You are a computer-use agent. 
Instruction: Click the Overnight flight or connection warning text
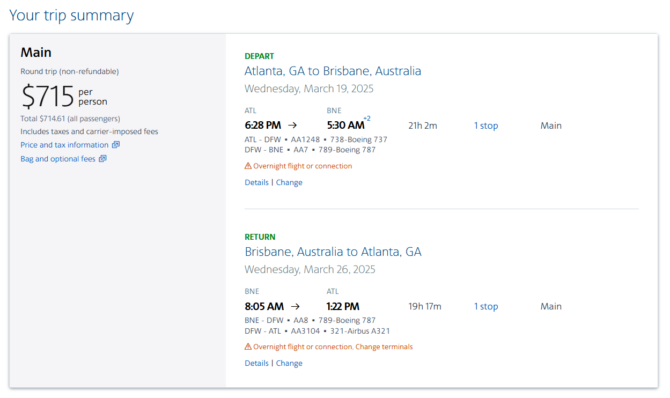[302, 166]
